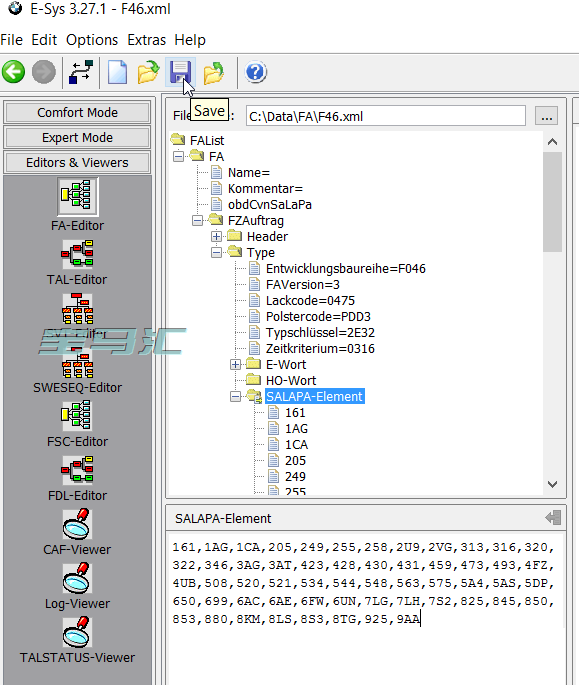579x685 pixels.
Task: Select SALAPA code 1CA in tree
Action: pyautogui.click(x=296, y=445)
